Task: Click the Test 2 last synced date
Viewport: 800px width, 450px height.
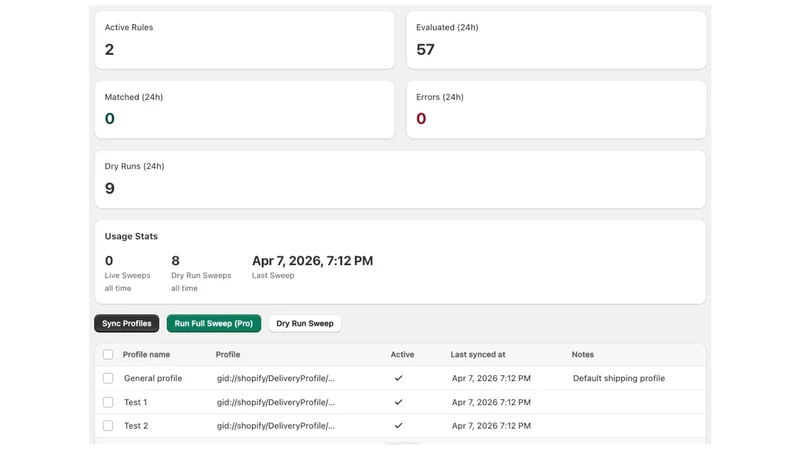Action: coord(491,426)
